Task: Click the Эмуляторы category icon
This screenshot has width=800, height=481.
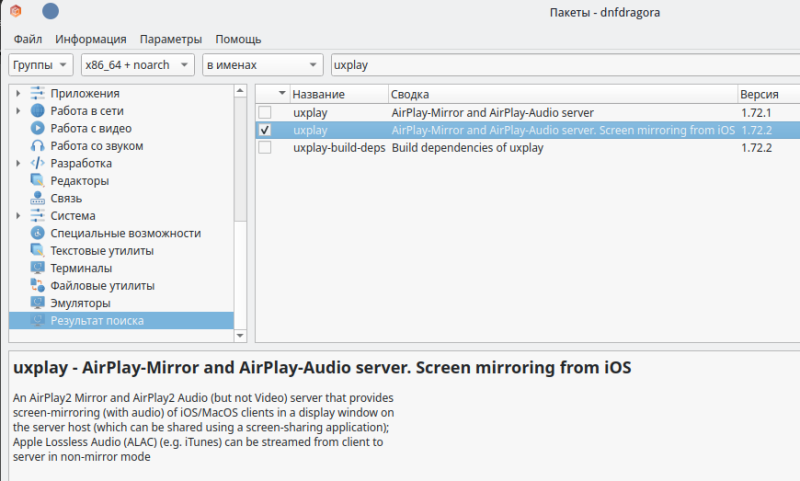Action: (38, 303)
